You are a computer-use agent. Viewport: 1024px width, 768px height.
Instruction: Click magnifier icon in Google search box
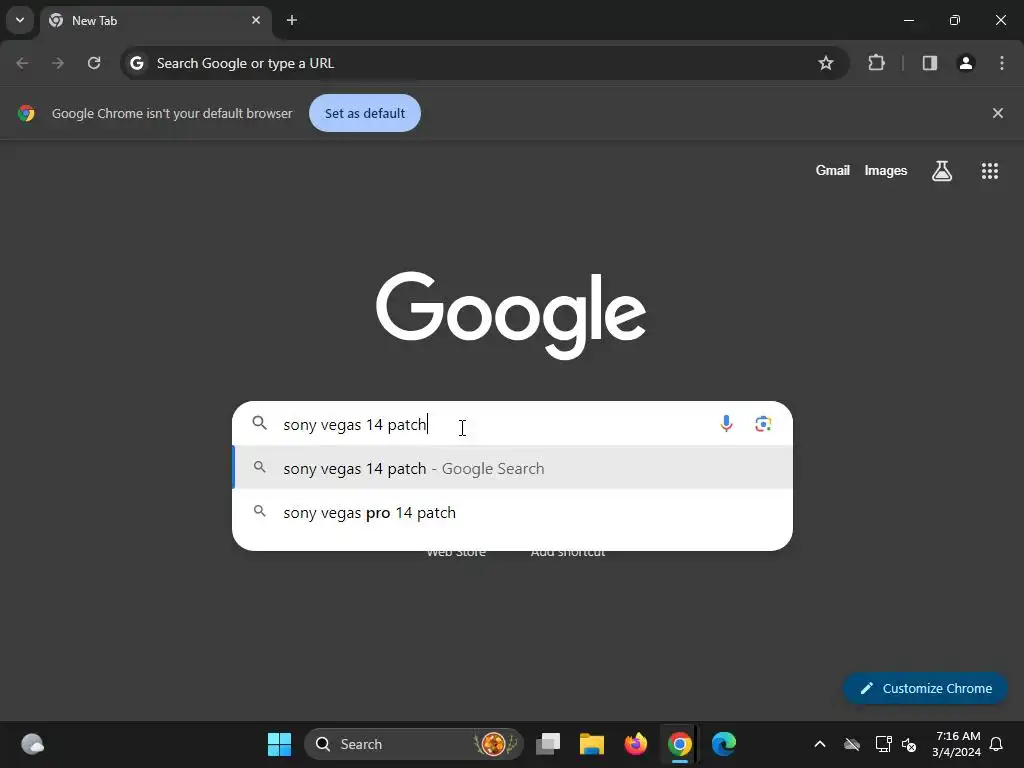259,423
